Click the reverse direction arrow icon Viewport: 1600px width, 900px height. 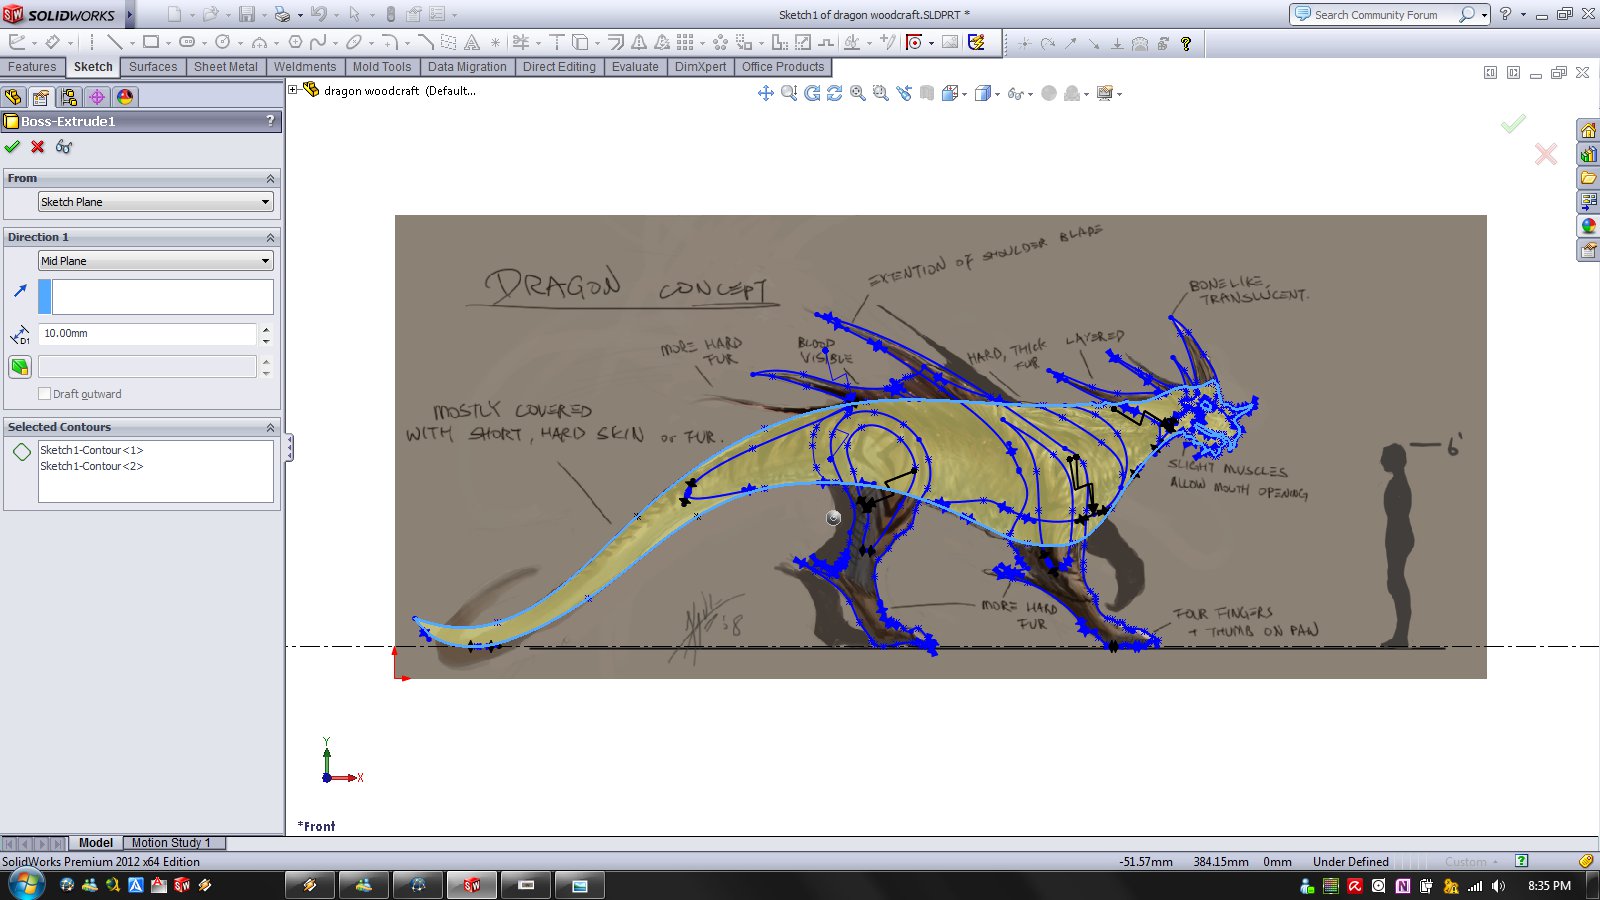click(x=20, y=291)
